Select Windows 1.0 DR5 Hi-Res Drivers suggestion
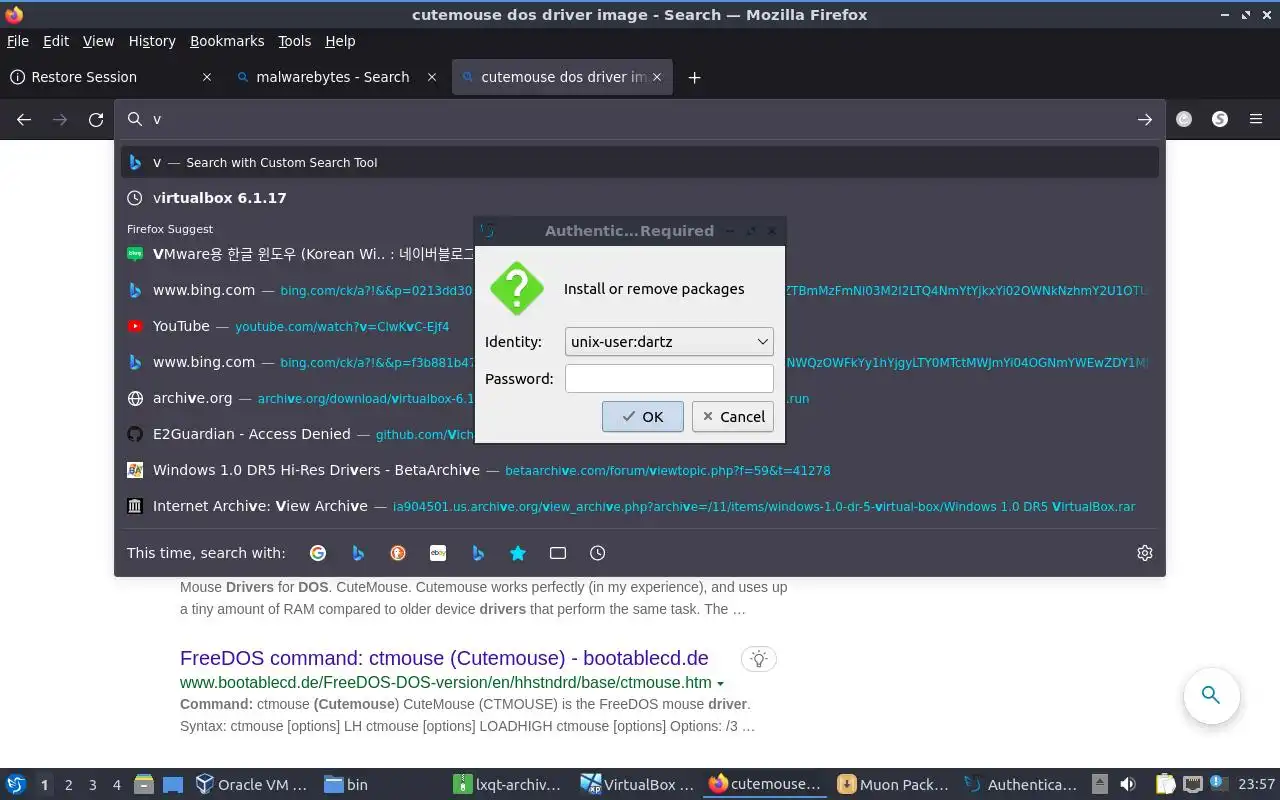 tap(640, 470)
